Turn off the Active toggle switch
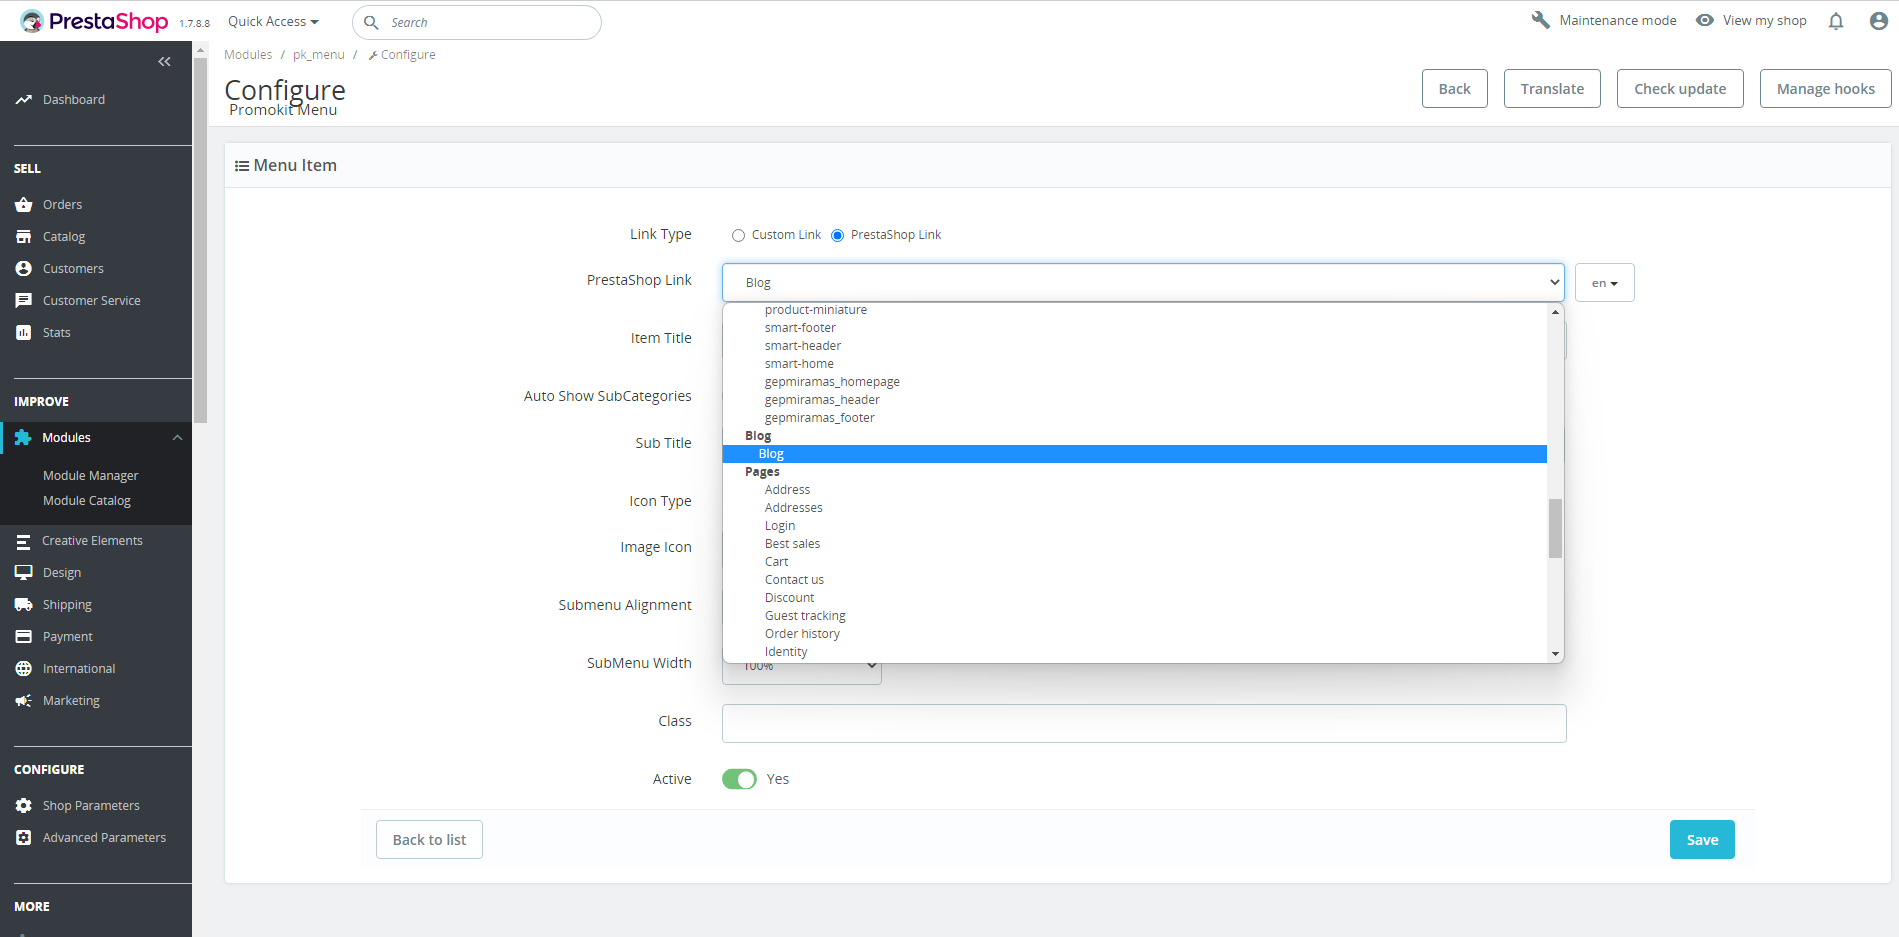 pos(739,779)
